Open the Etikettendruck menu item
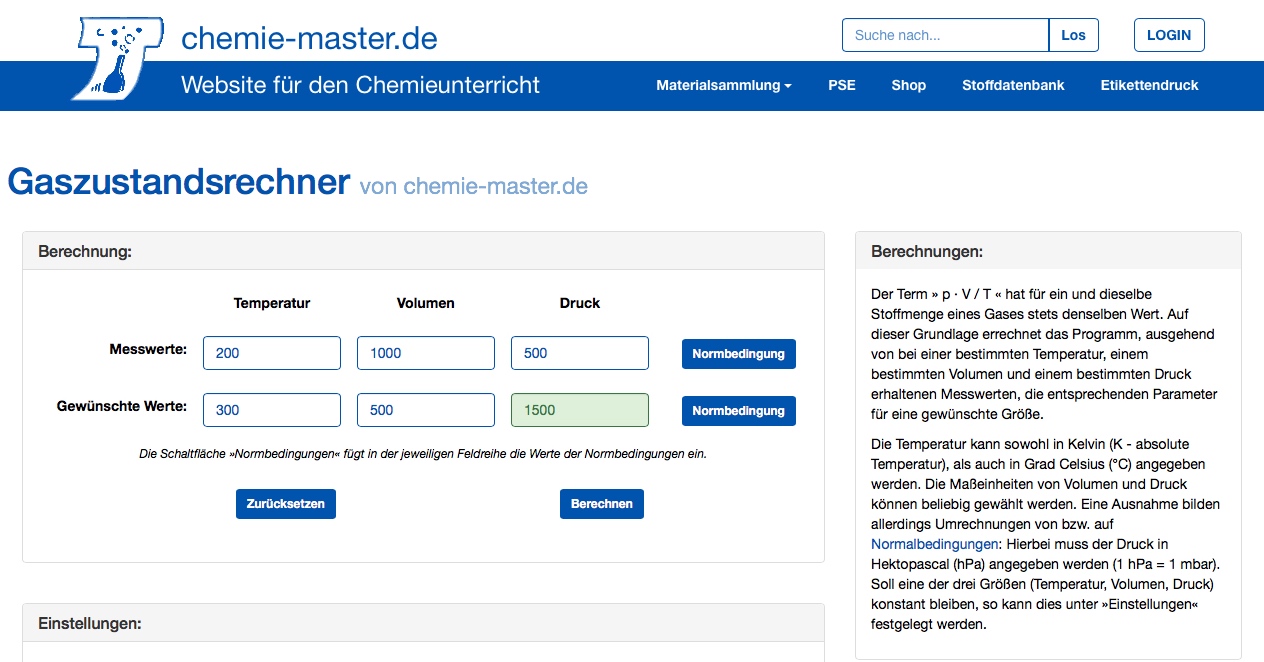 coord(1149,85)
